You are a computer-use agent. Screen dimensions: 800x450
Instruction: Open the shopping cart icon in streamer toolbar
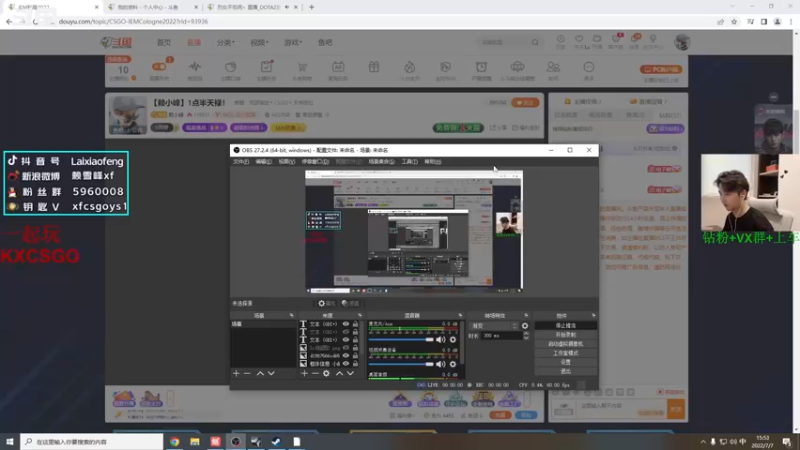pyautogui.click(x=302, y=67)
